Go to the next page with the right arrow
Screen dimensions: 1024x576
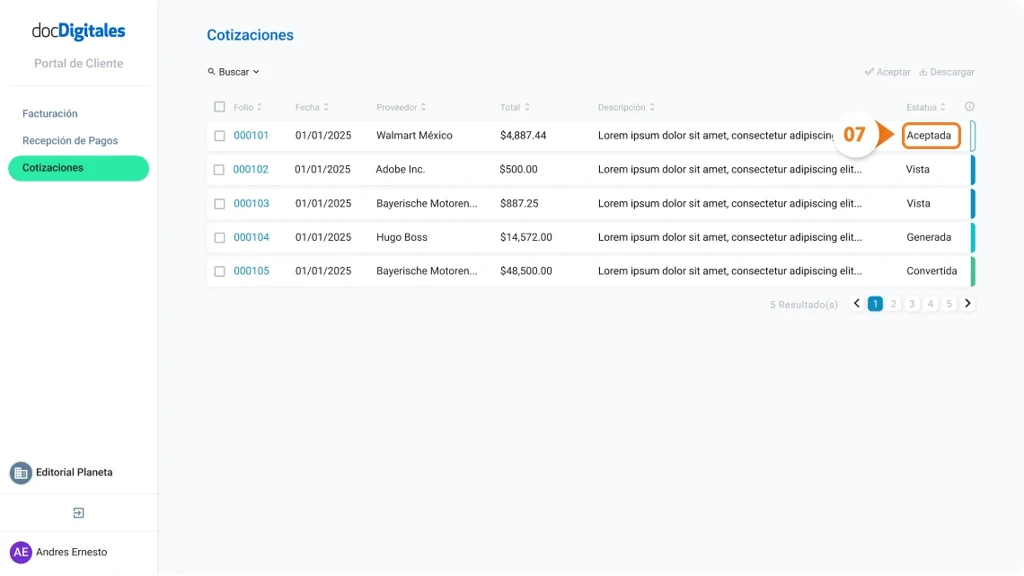click(x=967, y=302)
